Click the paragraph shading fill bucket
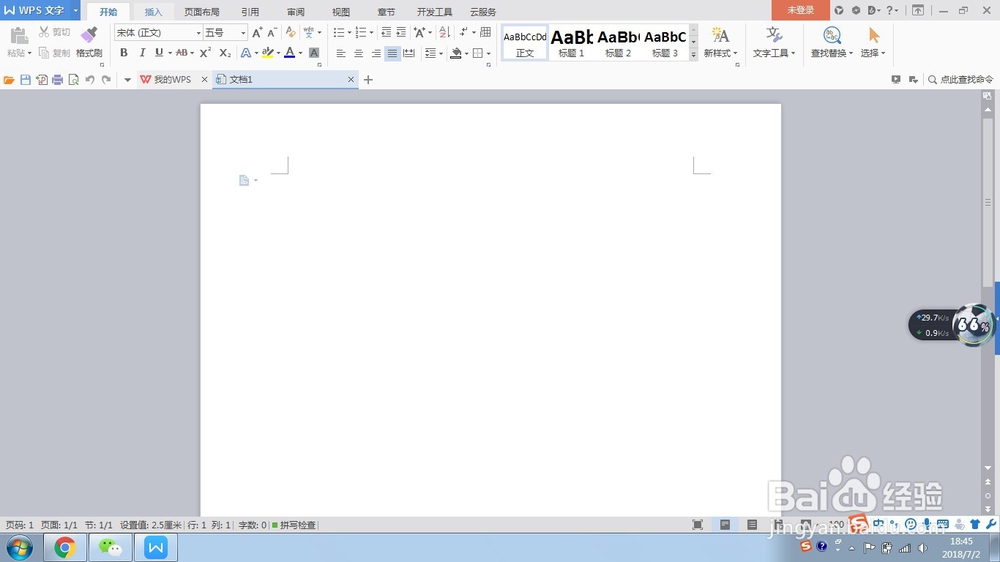 [x=456, y=54]
